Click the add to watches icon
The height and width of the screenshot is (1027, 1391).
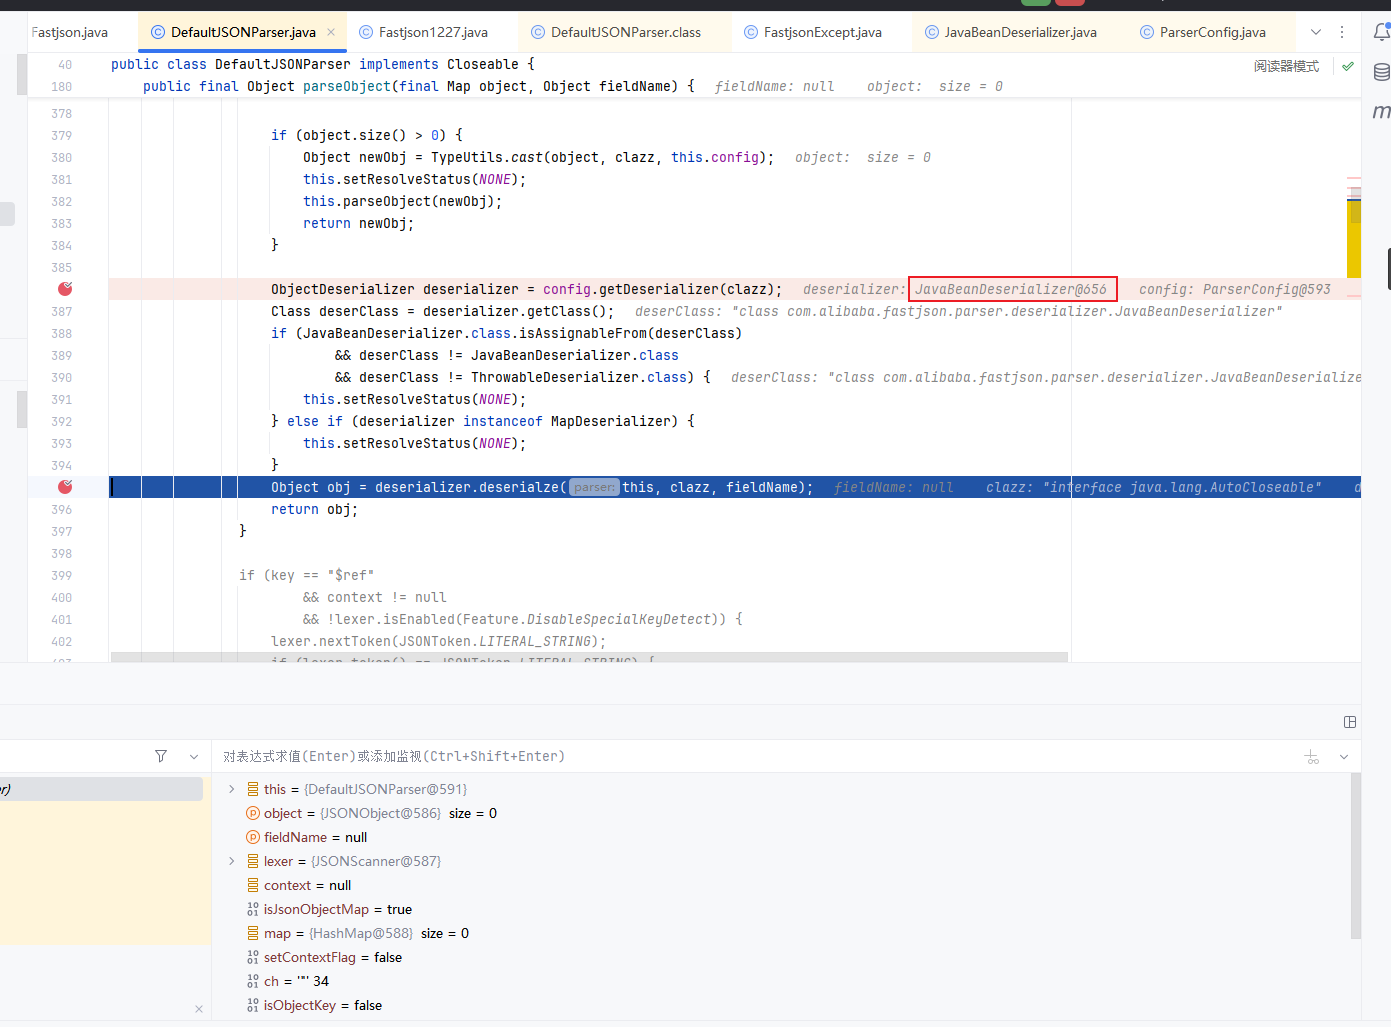(x=1312, y=756)
